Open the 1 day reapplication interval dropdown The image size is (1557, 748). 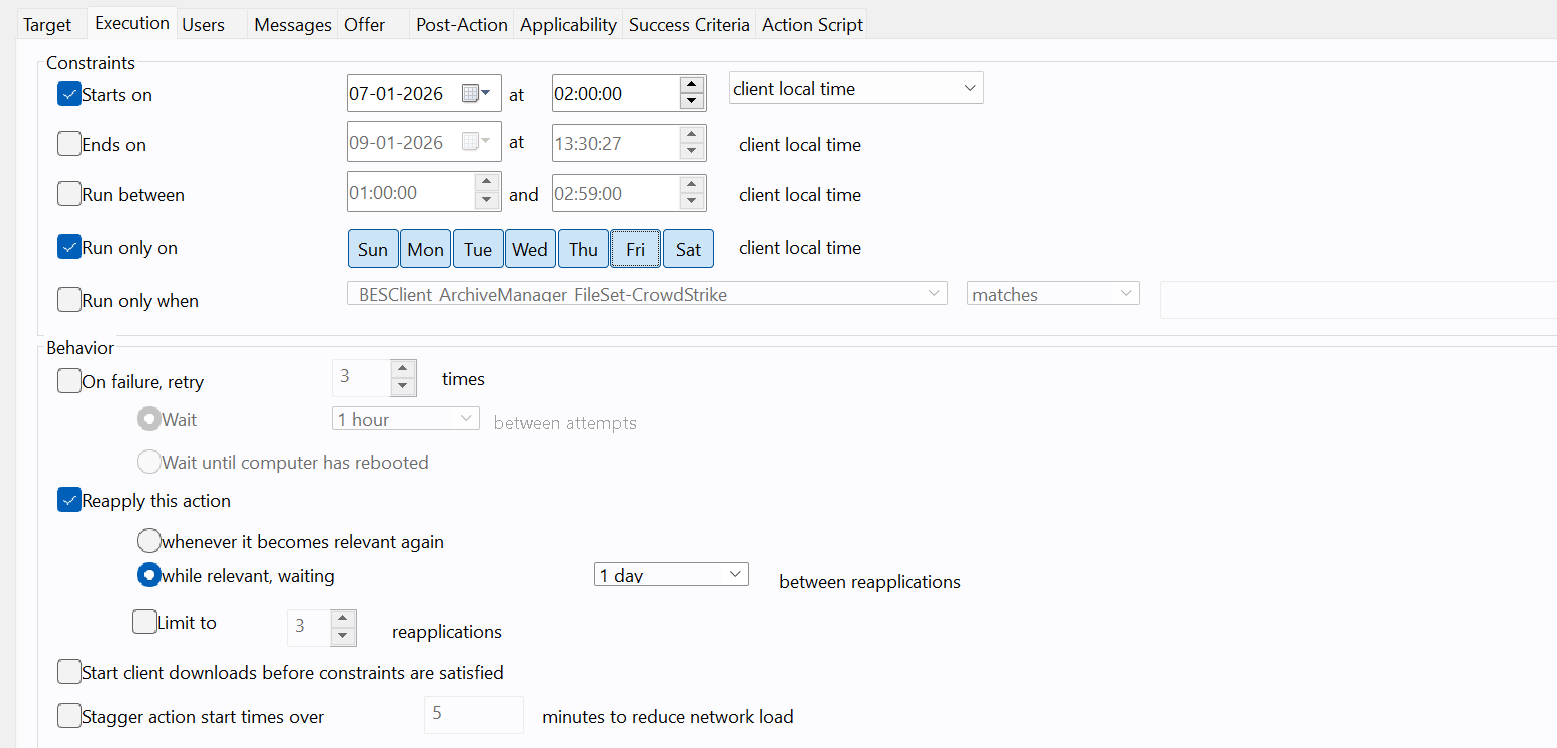[x=670, y=575]
